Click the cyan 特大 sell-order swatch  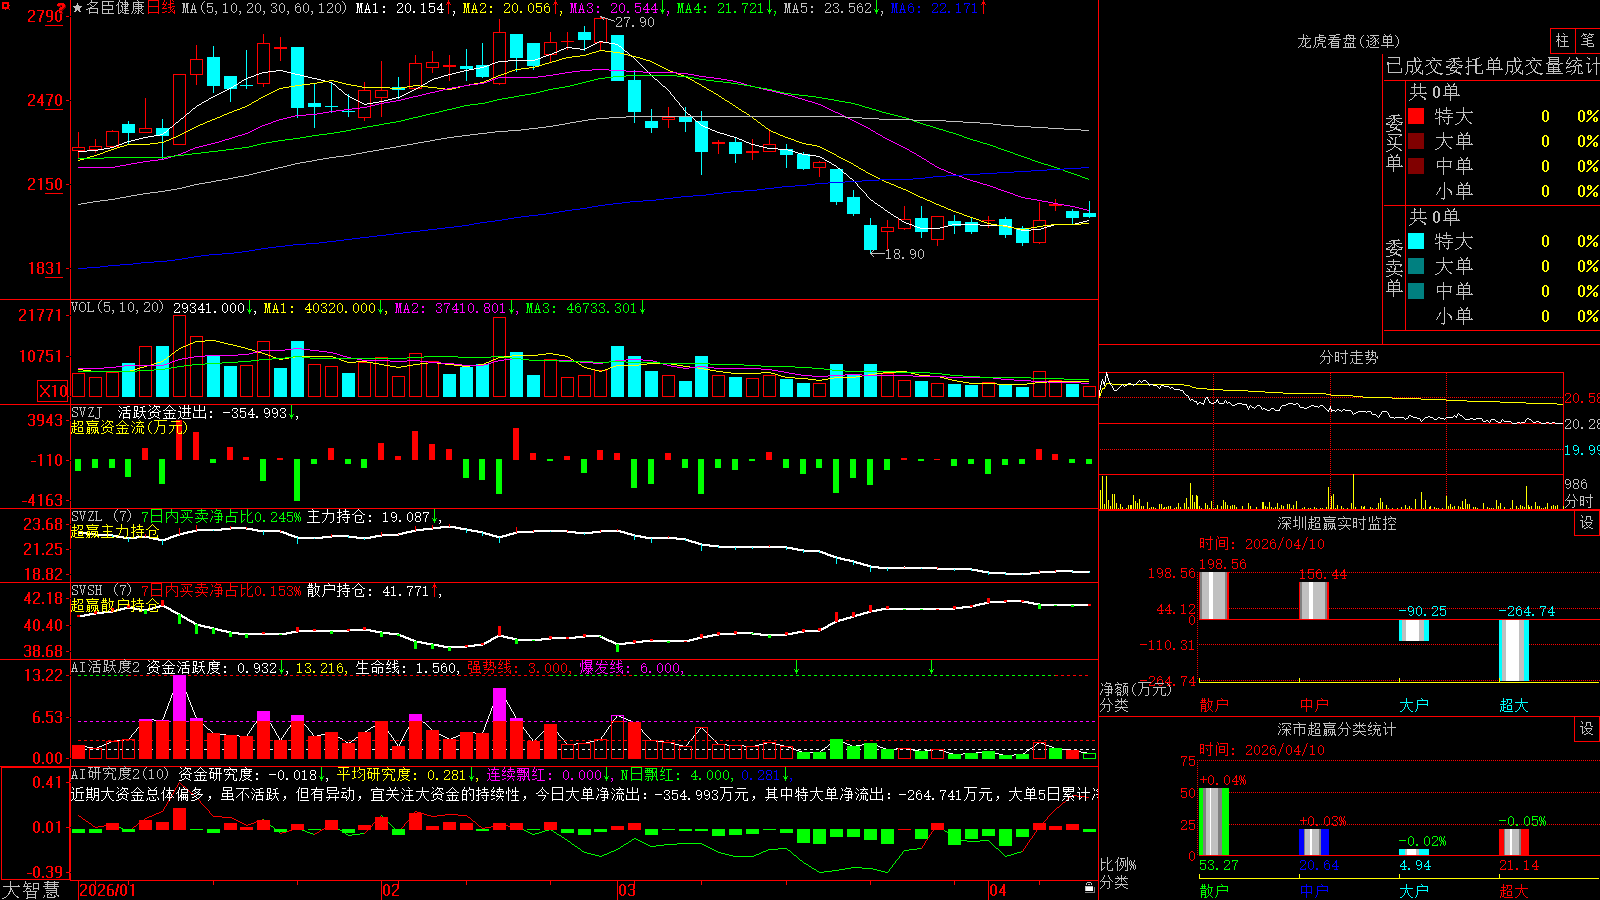1416,241
